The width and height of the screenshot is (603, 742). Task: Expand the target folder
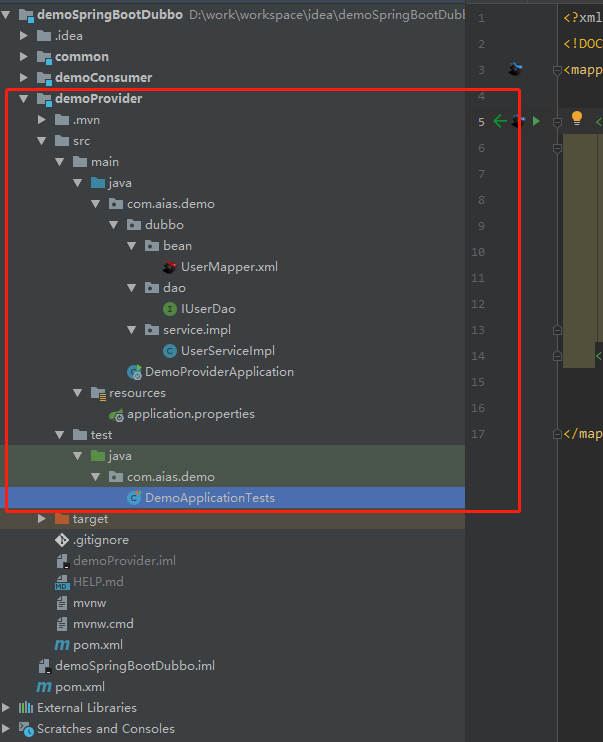pyautogui.click(x=42, y=519)
